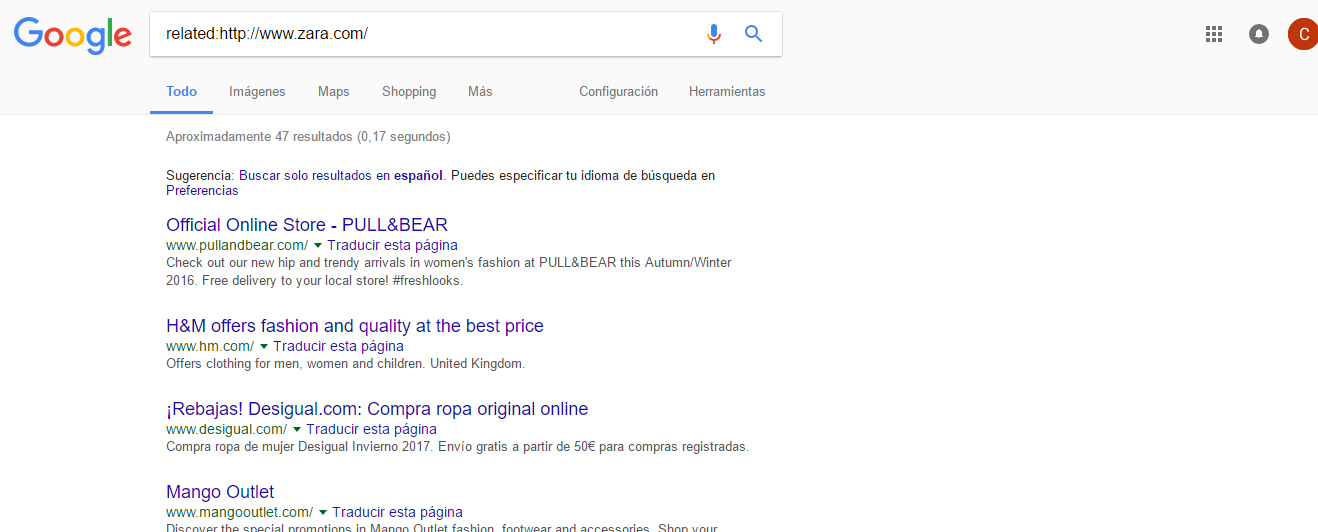Open 'H&M offers fashion and quality' result
Viewport: 1318px width, 532px height.
[355, 326]
